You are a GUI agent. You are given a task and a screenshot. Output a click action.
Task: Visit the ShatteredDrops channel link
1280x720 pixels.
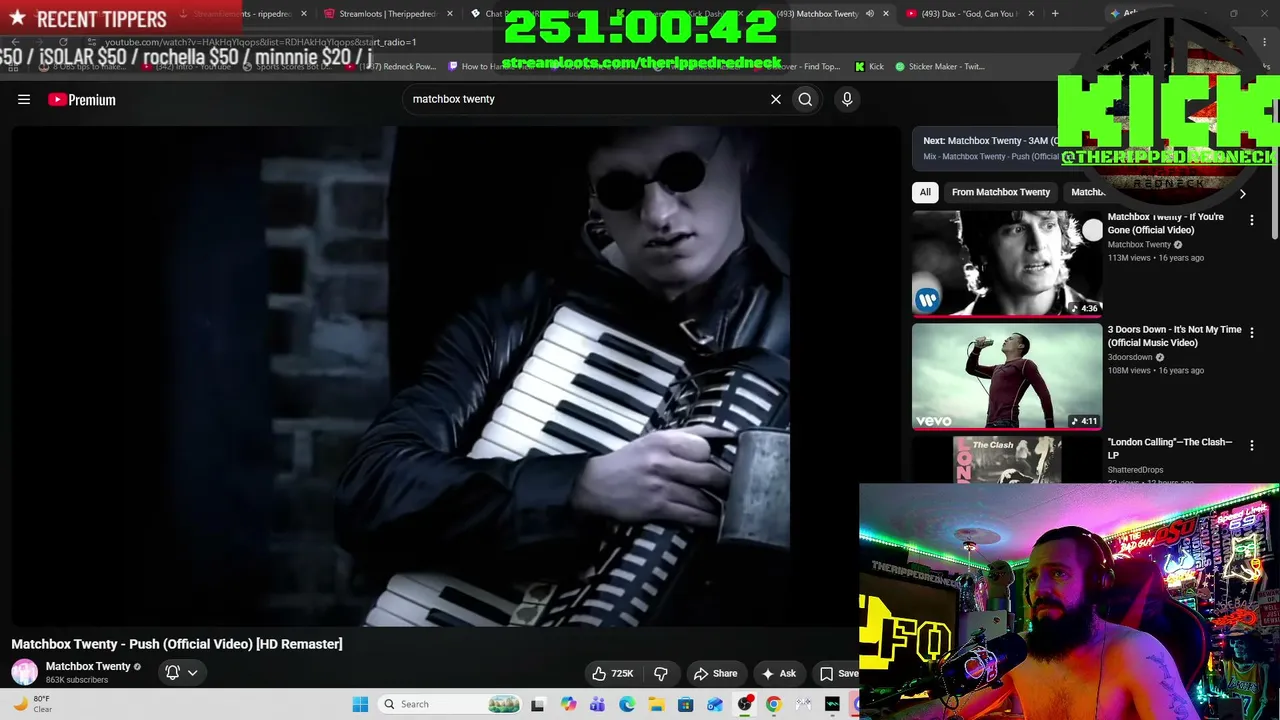tap(1135, 470)
